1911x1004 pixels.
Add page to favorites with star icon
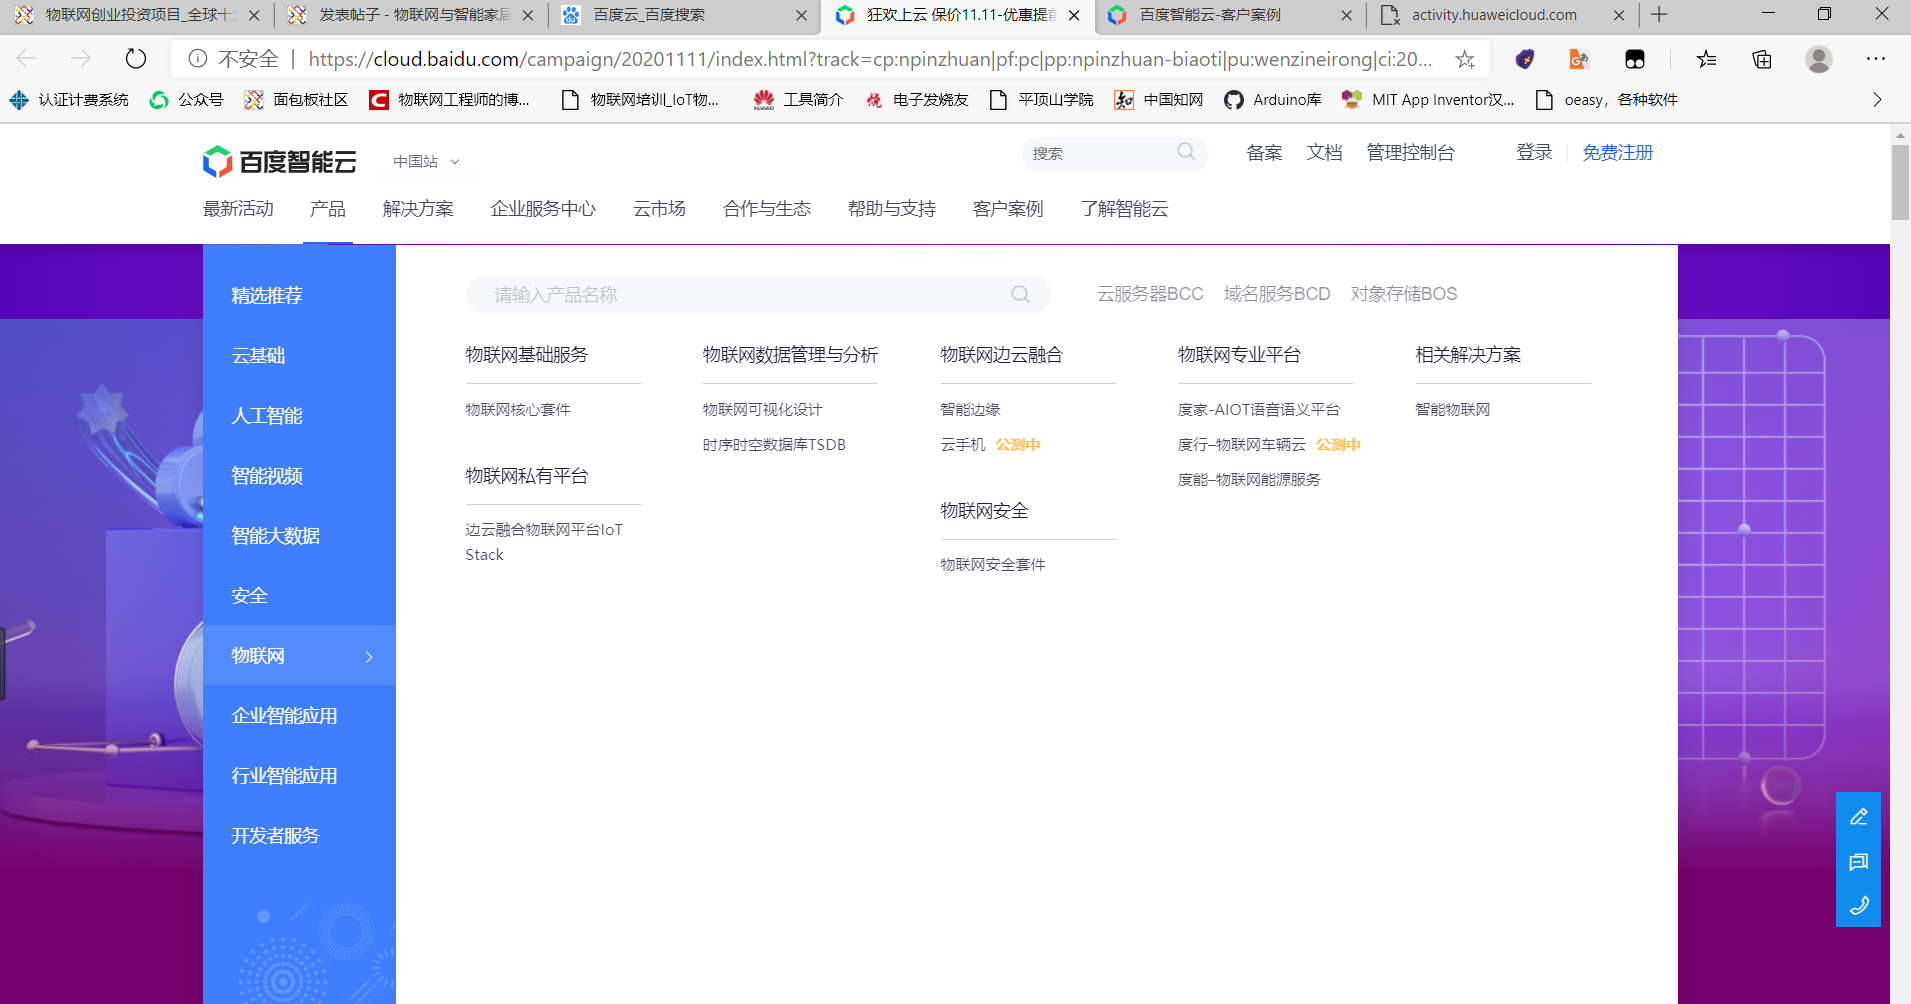click(x=1465, y=59)
